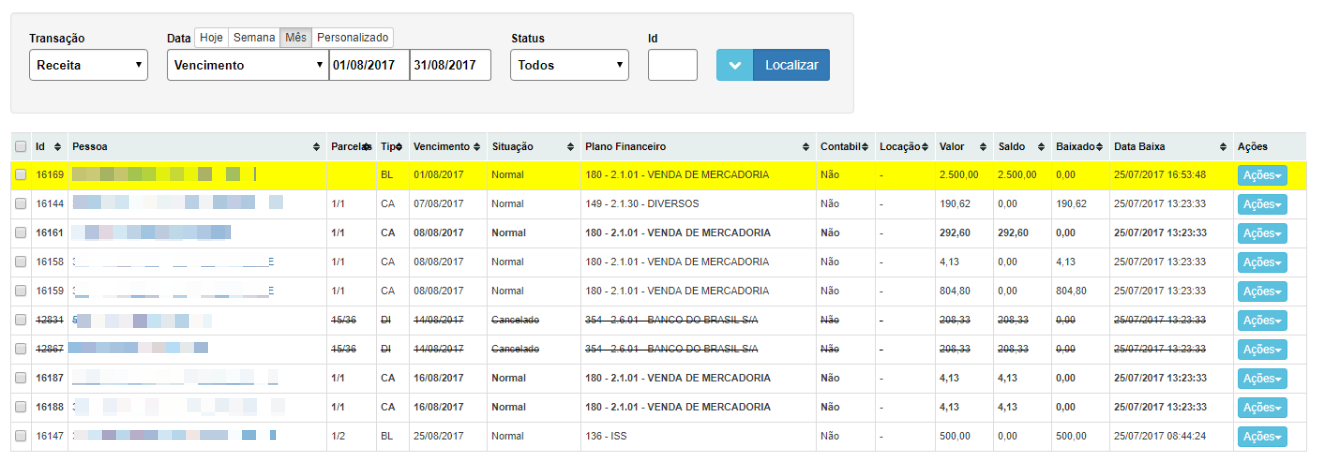The height and width of the screenshot is (460, 1320).
Task: Click the Id filter input field
Action: click(x=672, y=65)
